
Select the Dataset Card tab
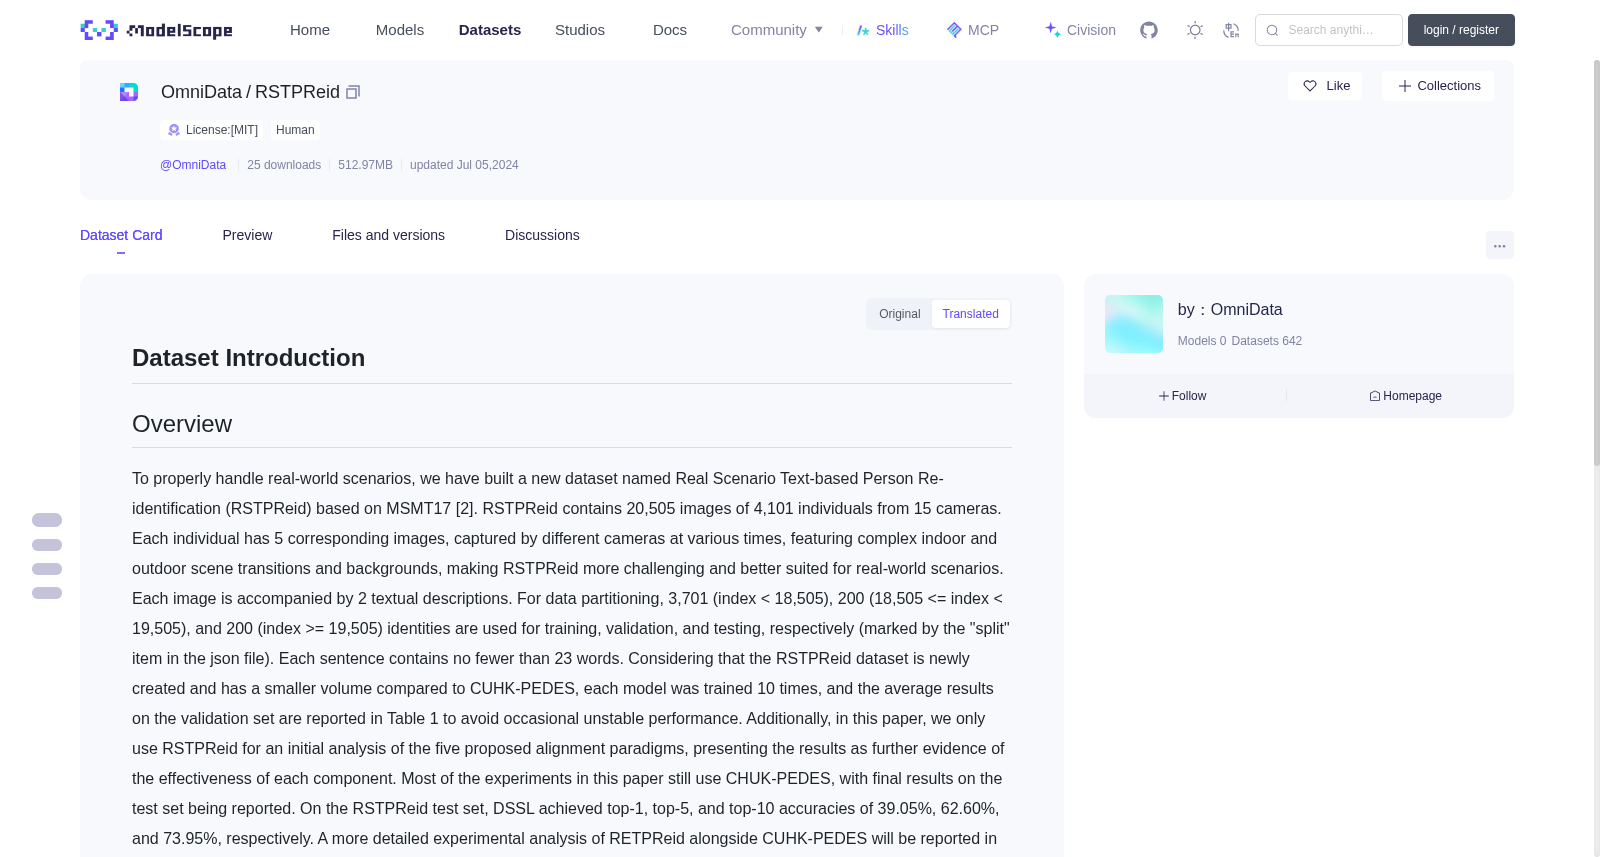(121, 235)
